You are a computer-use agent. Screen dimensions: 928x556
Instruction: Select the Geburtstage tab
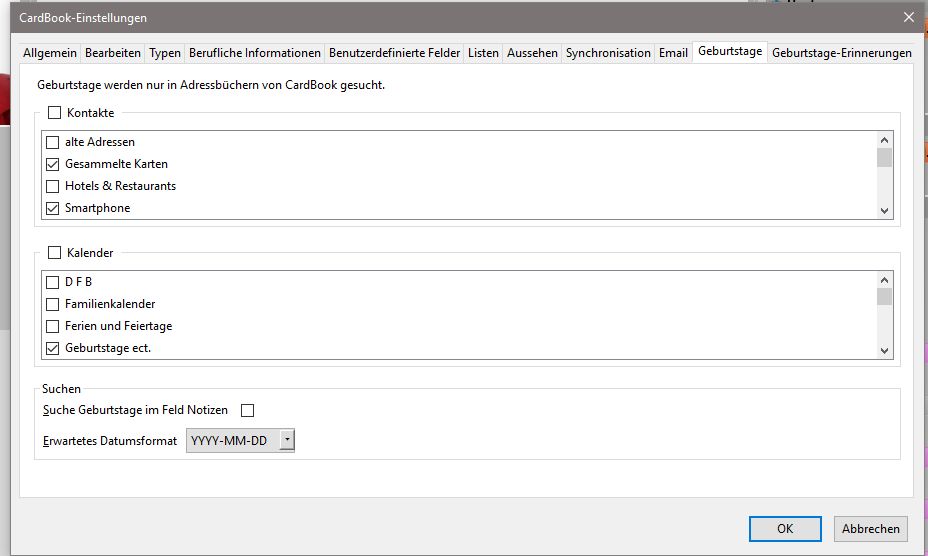coord(730,52)
